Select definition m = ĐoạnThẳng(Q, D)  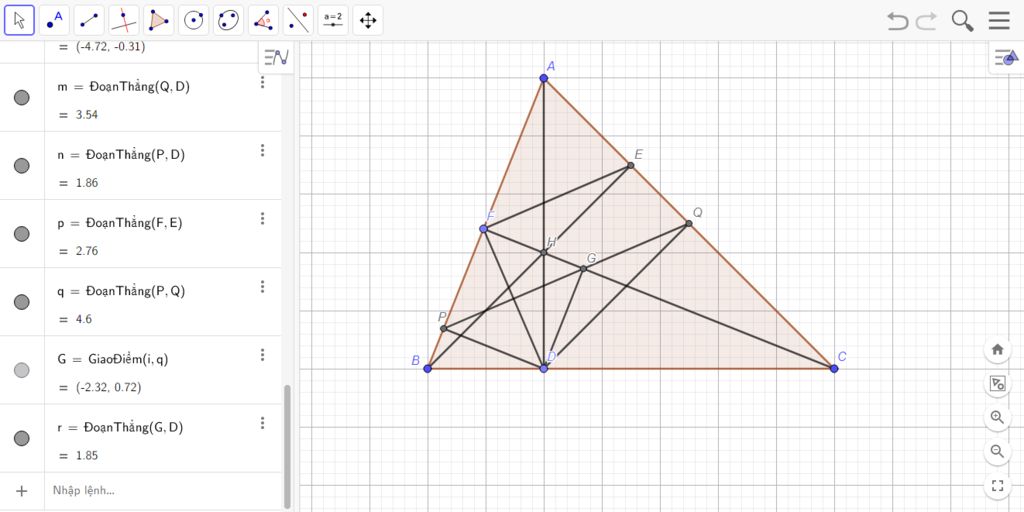click(123, 87)
